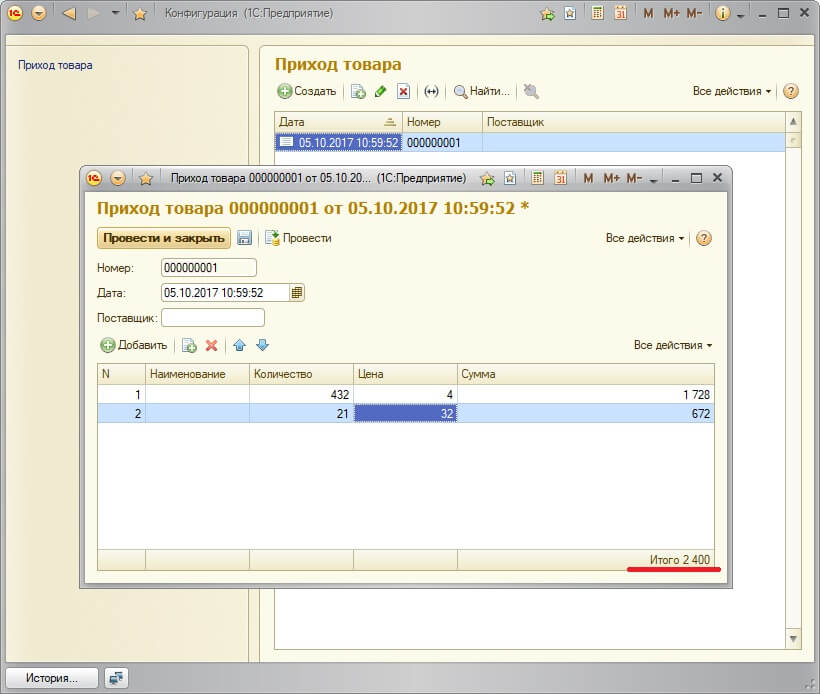The height and width of the screenshot is (694, 820).
Task: Open help icon in document form
Action: coord(704,238)
